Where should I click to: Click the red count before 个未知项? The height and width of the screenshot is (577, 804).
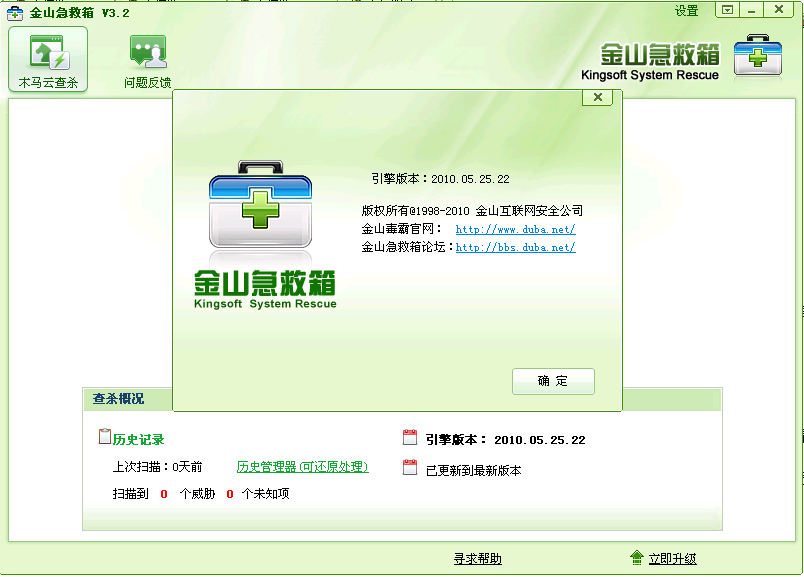(230, 494)
